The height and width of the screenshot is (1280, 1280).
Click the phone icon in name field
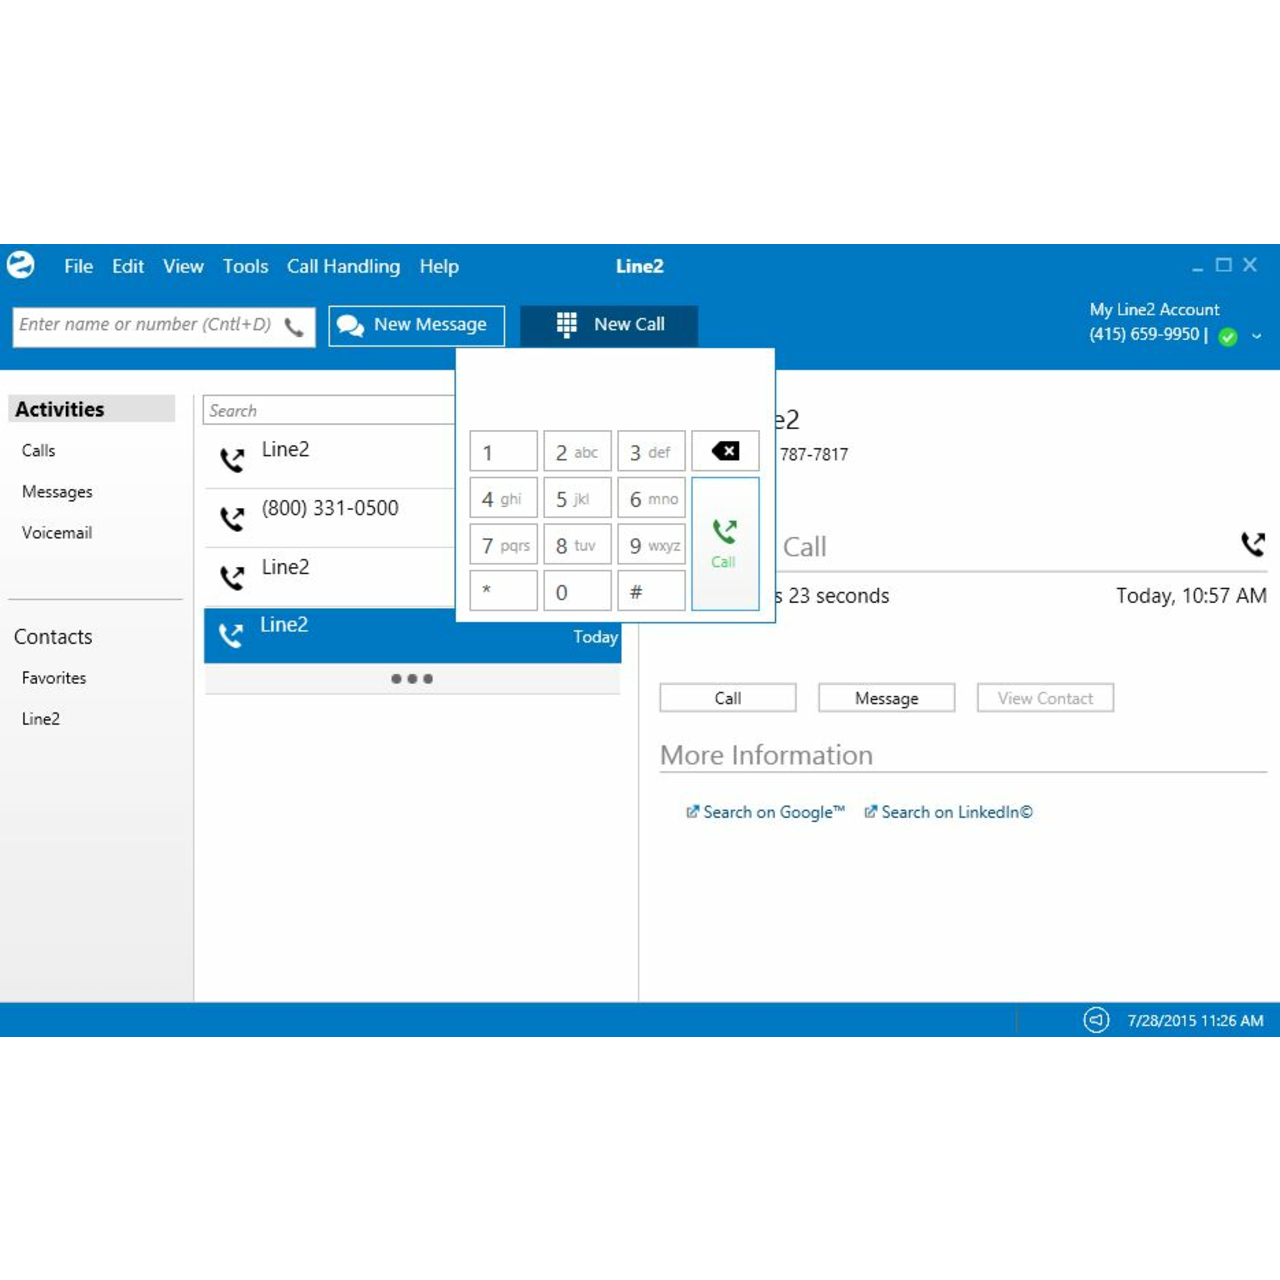click(x=294, y=327)
